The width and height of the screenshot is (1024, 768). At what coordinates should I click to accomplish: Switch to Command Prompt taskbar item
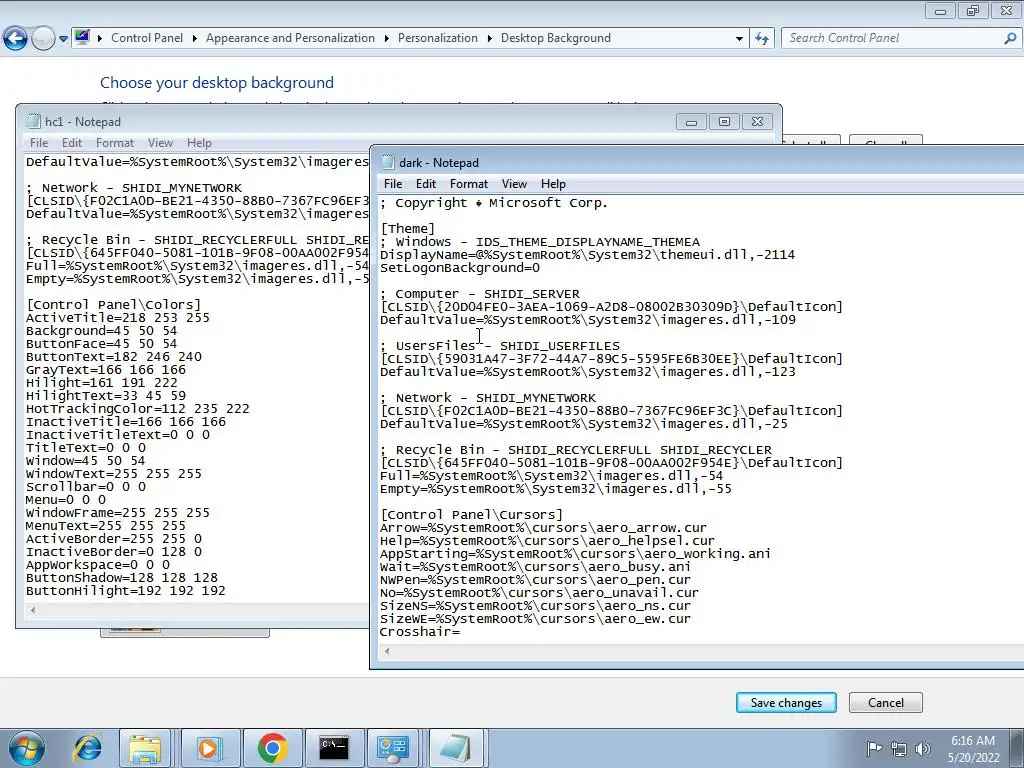(x=334, y=748)
